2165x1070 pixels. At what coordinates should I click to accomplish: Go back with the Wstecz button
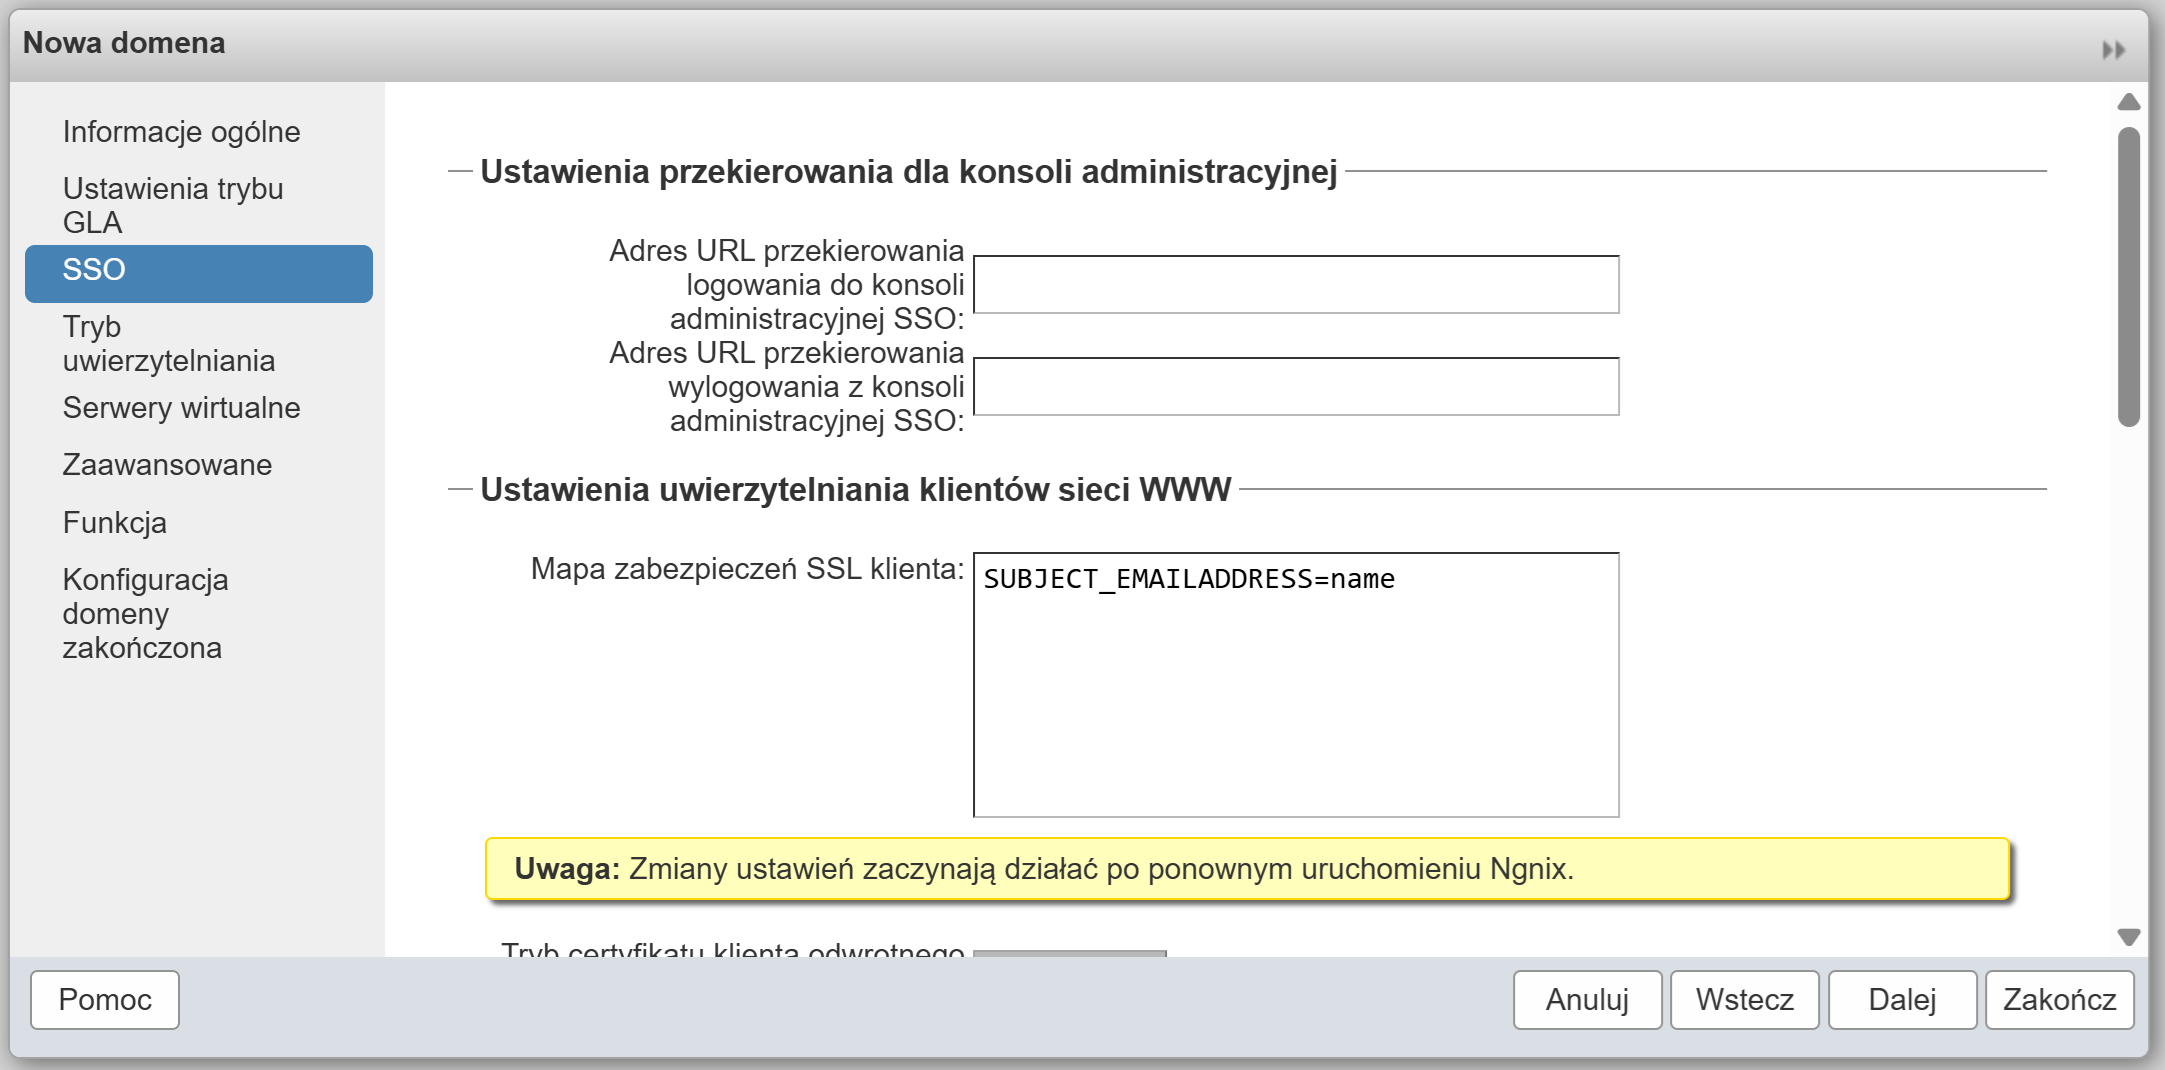pos(1744,1000)
